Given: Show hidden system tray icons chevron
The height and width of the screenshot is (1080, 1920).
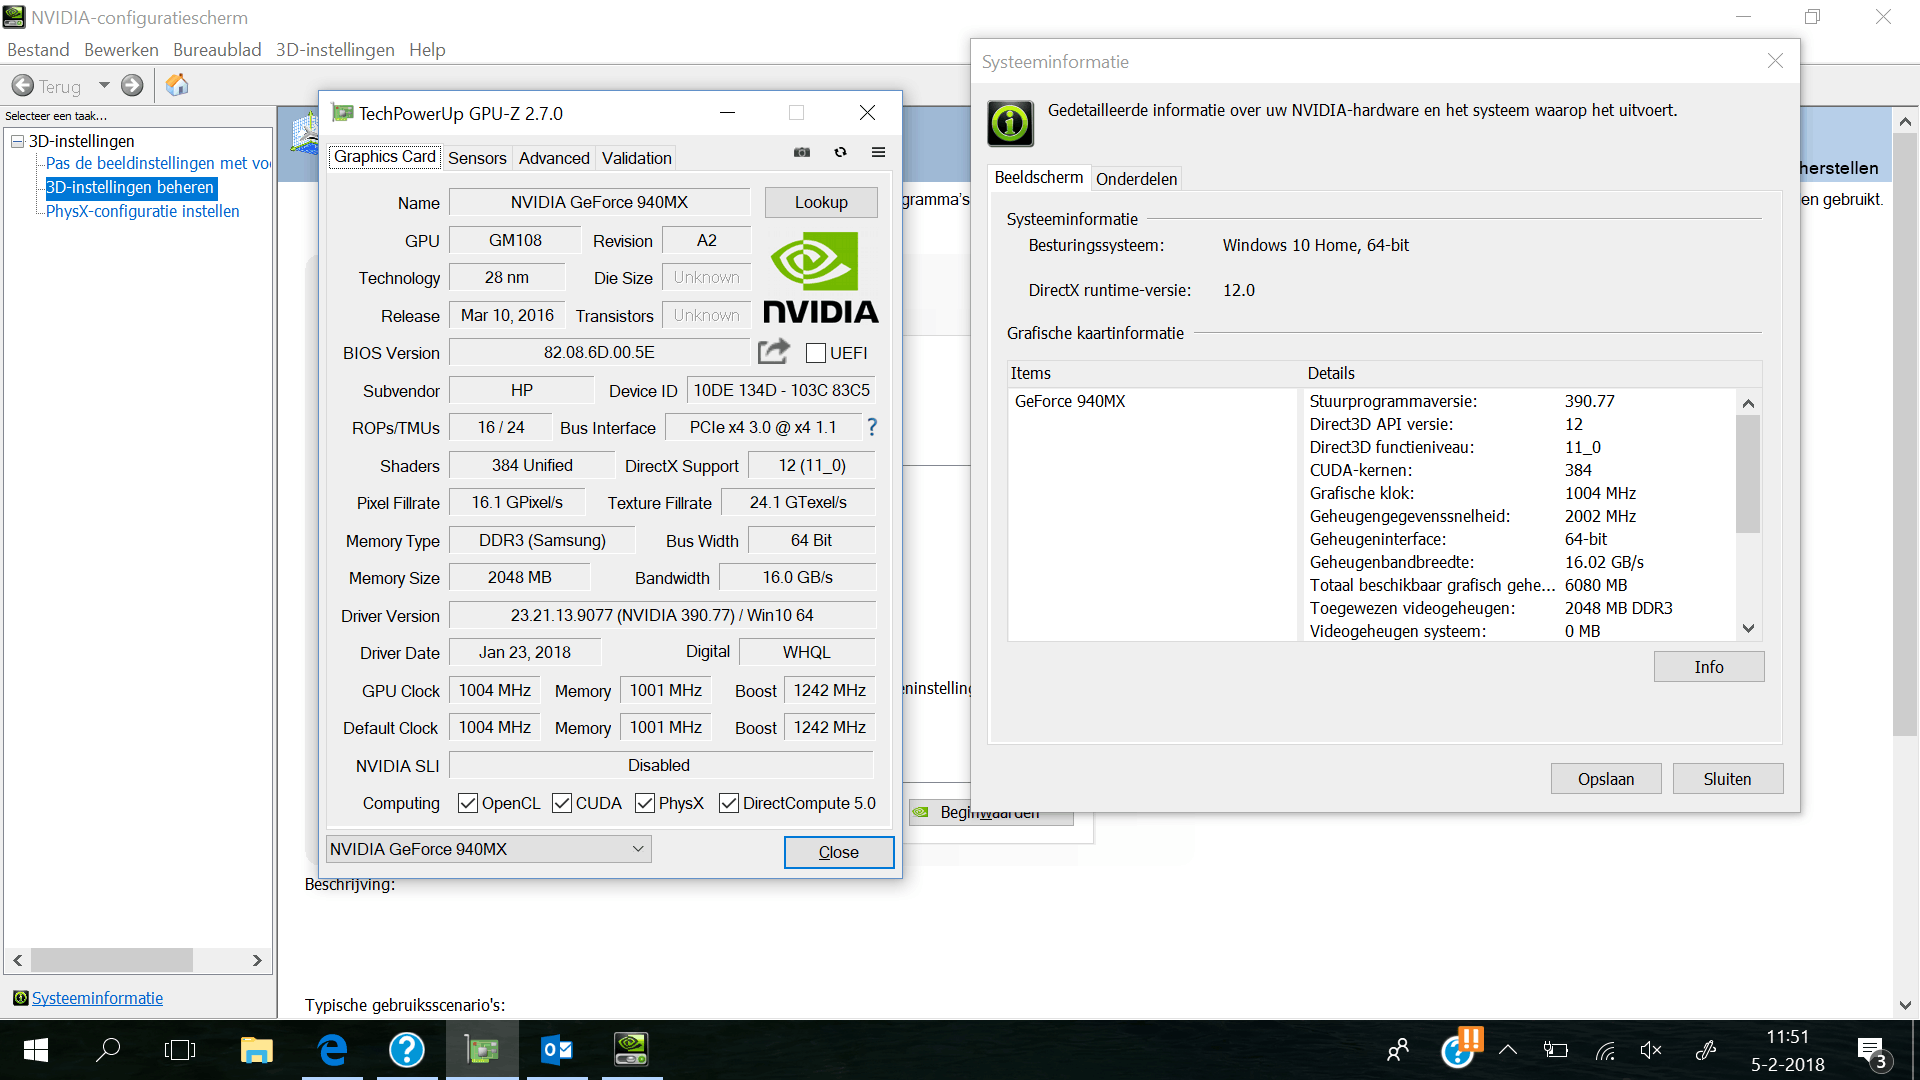Looking at the screenshot, I should 1508,1050.
